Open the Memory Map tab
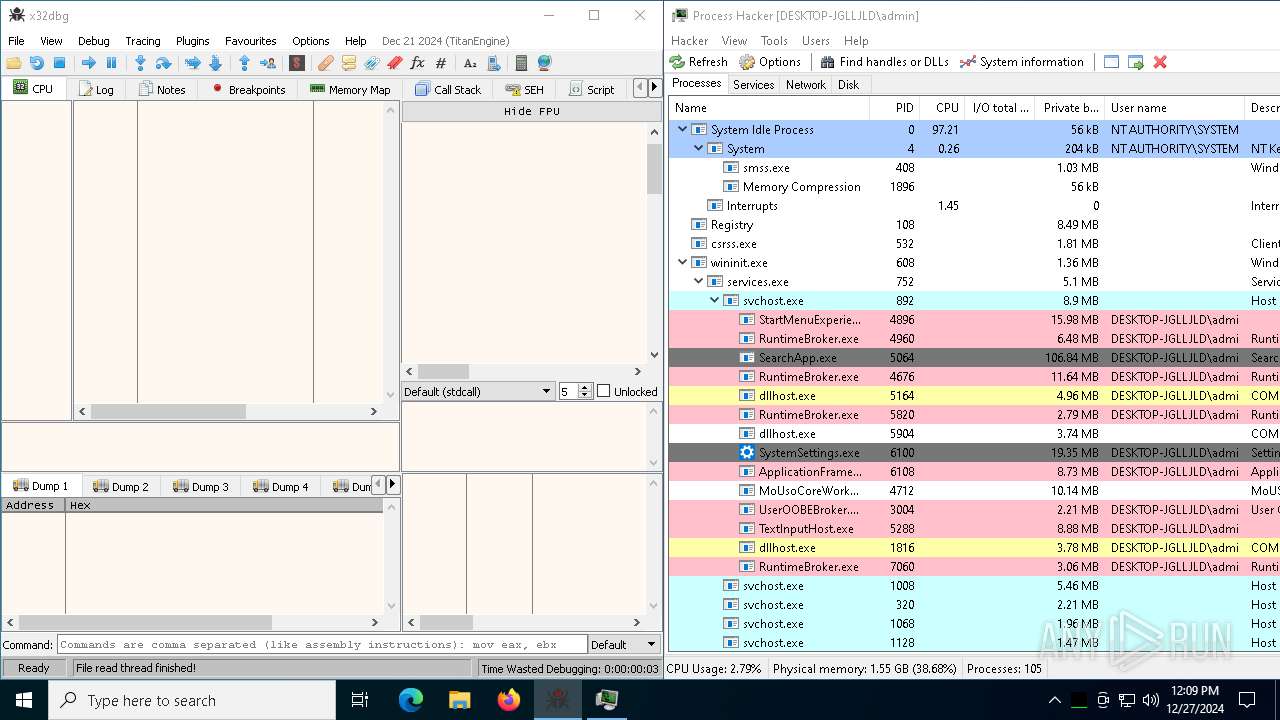Image resolution: width=1280 pixels, height=720 pixels. point(350,89)
